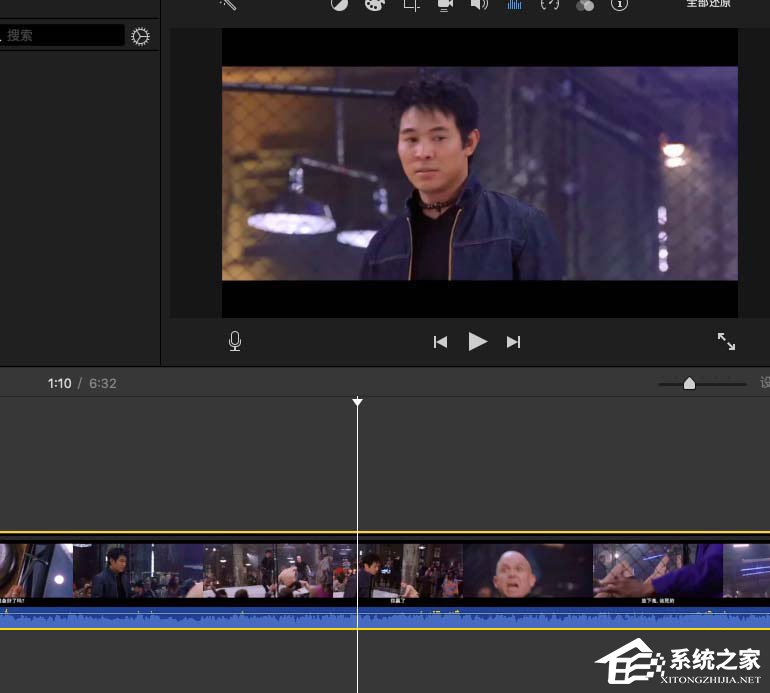The image size is (770, 693).
Task: Play the video in the viewer
Action: point(477,341)
